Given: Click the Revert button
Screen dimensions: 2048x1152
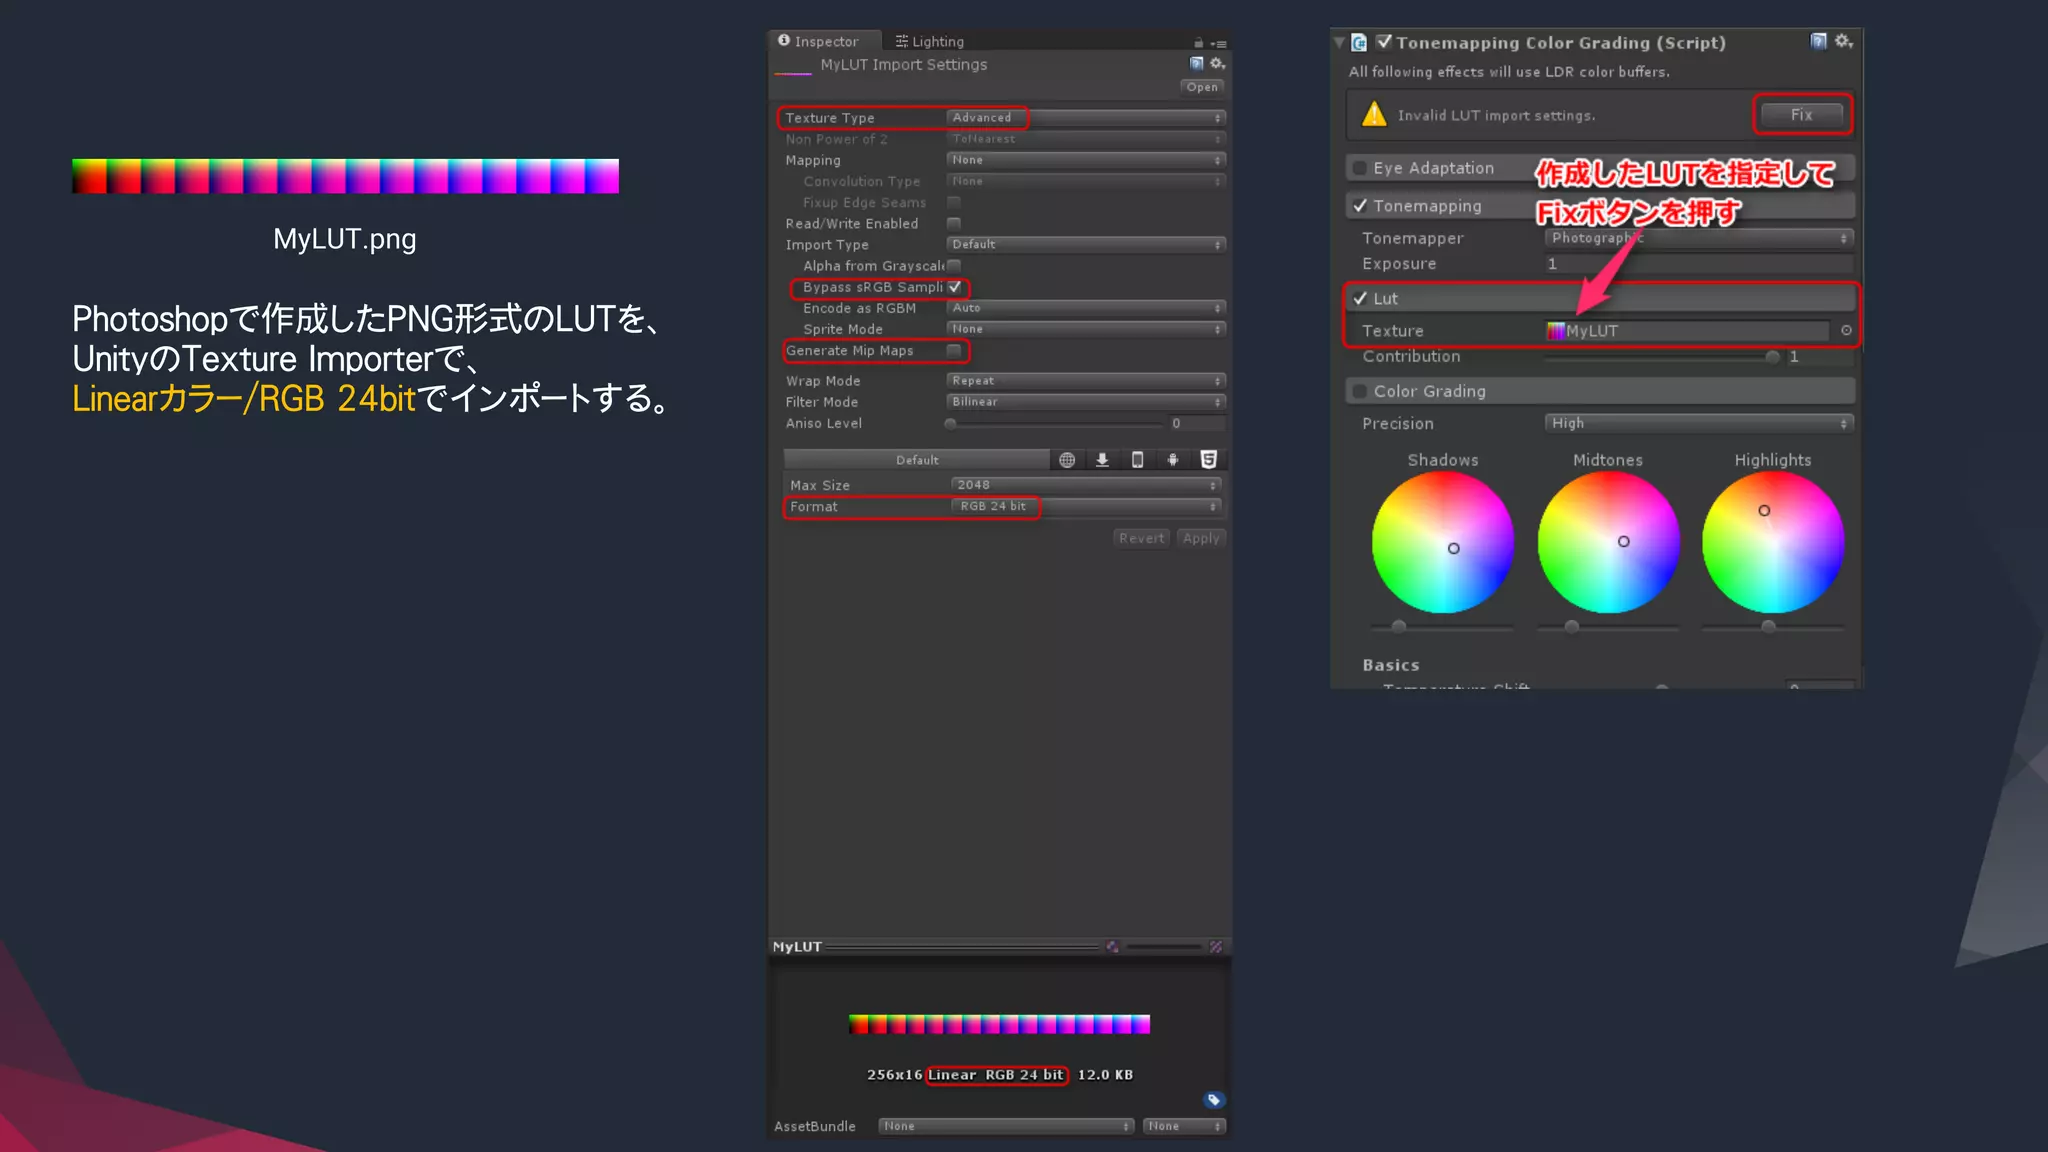Looking at the screenshot, I should pos(1141,538).
